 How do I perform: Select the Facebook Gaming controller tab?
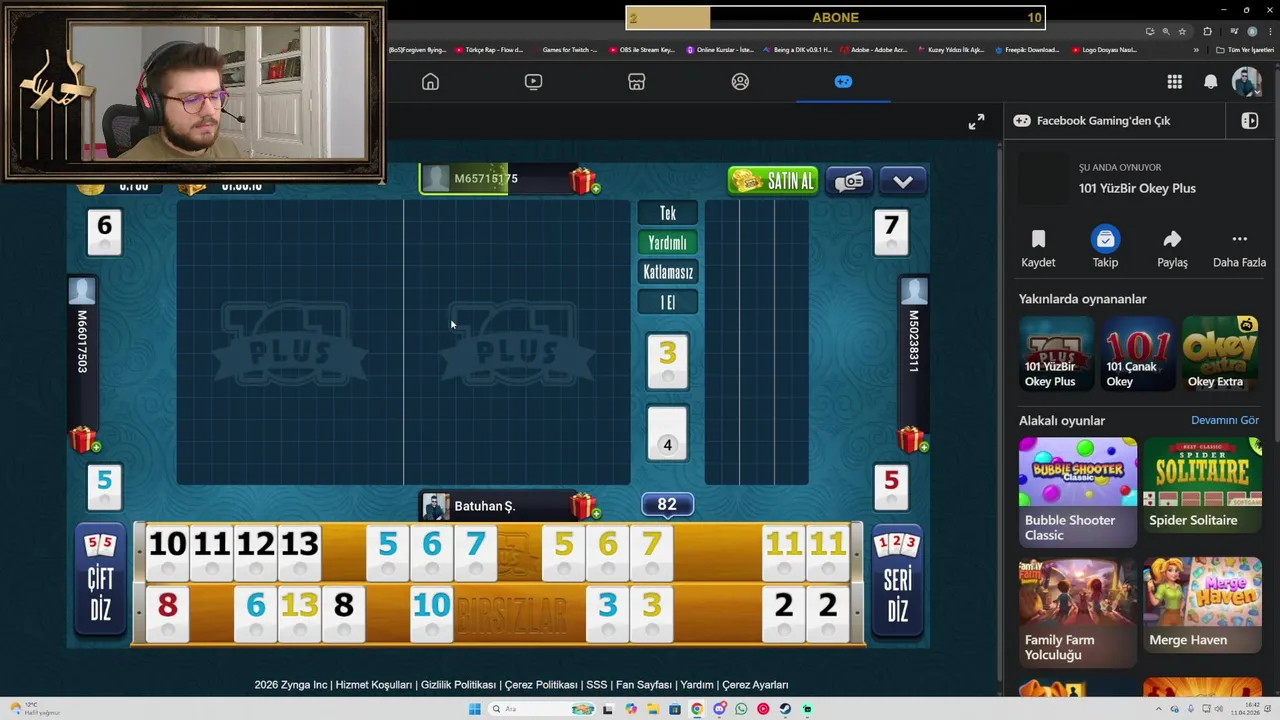[843, 82]
